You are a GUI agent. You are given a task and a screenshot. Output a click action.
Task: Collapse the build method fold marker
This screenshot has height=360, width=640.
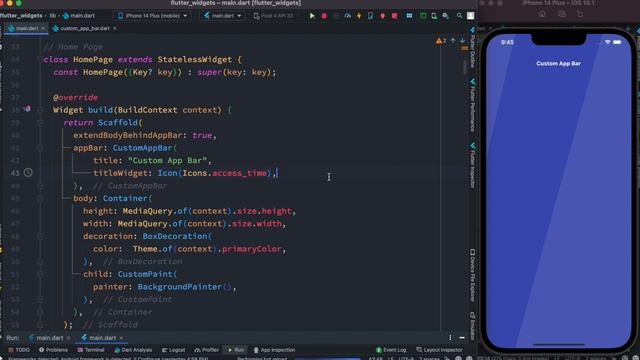pyautogui.click(x=40, y=110)
